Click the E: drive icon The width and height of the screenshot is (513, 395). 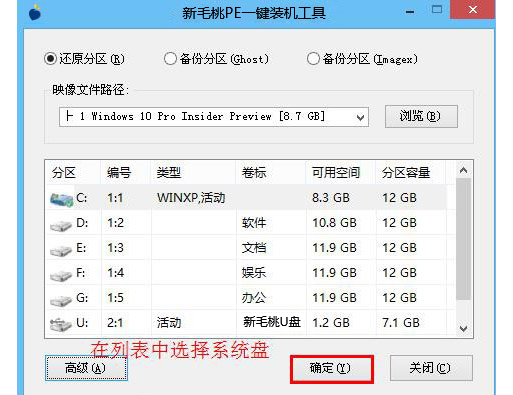[x=61, y=250]
